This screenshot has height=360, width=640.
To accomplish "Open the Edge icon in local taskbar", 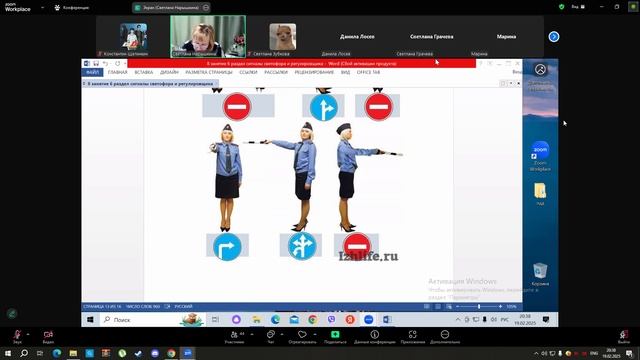I will pos(57,353).
